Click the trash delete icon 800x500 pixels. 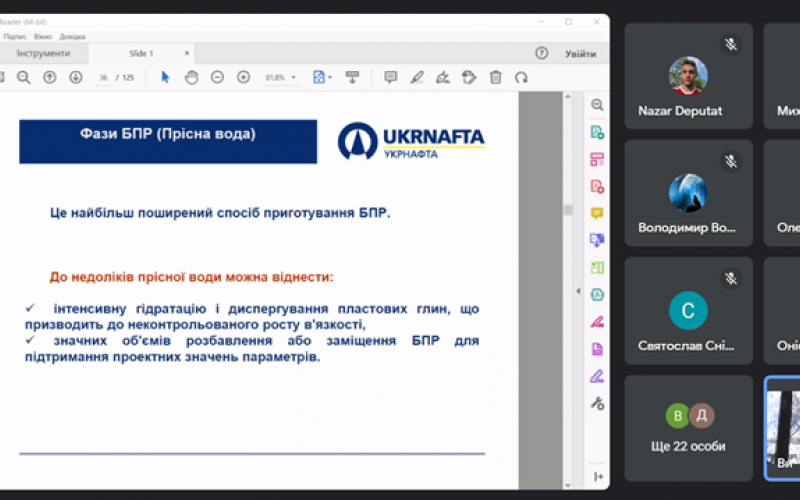point(495,78)
